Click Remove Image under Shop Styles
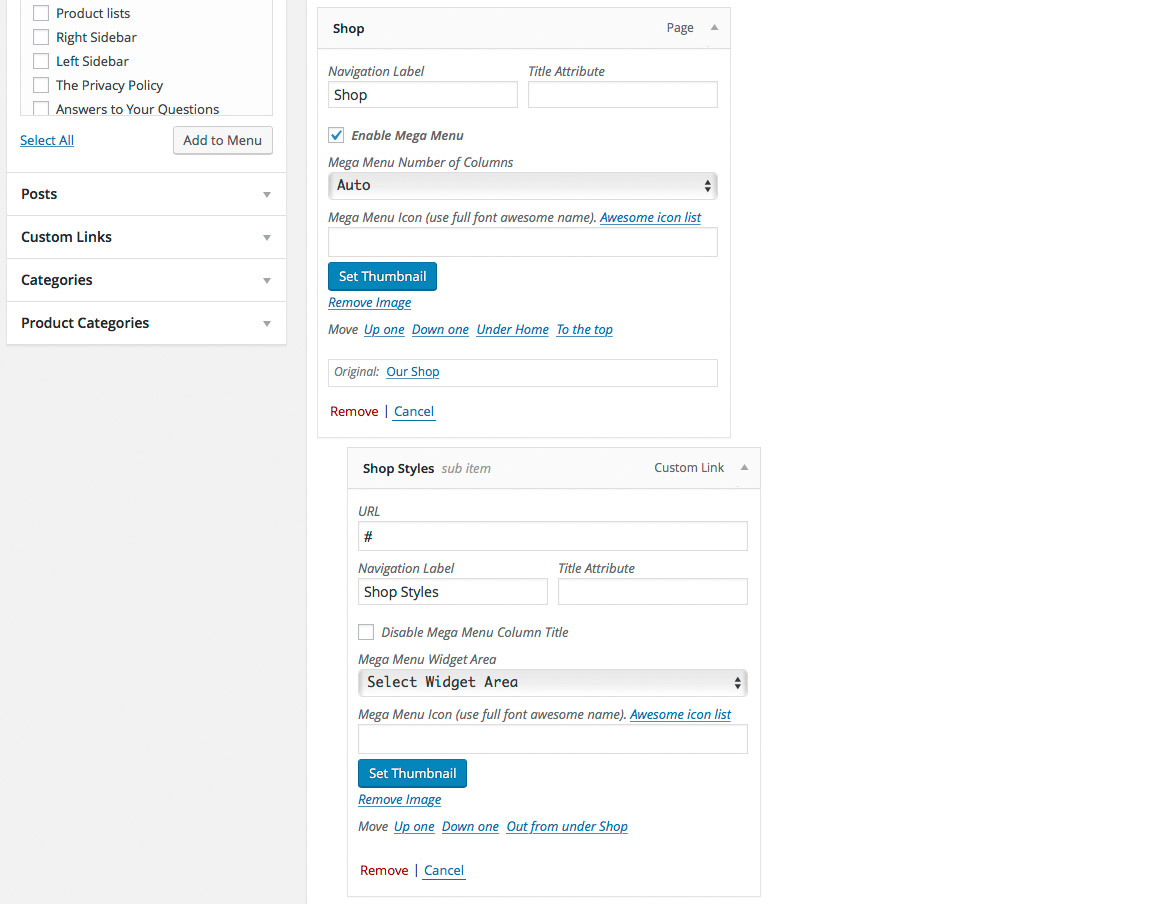 [399, 800]
